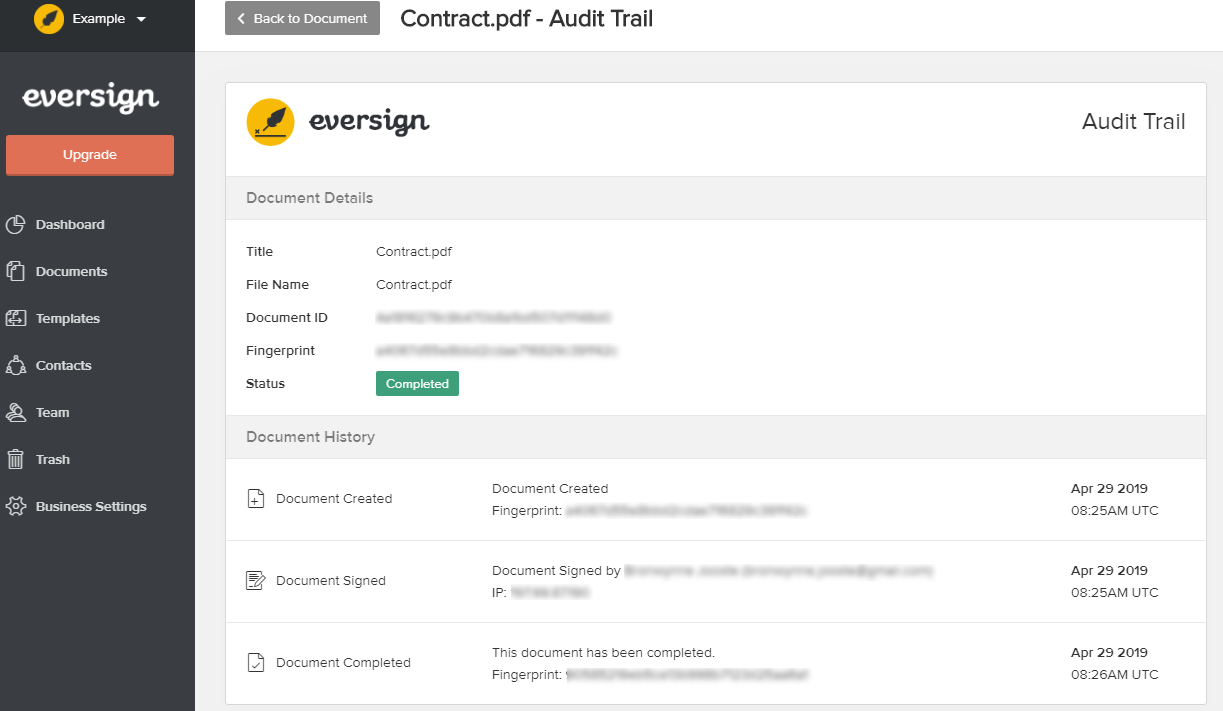Viewport: 1223px width, 711px height.
Task: Click the Document Created file icon
Action: point(256,498)
